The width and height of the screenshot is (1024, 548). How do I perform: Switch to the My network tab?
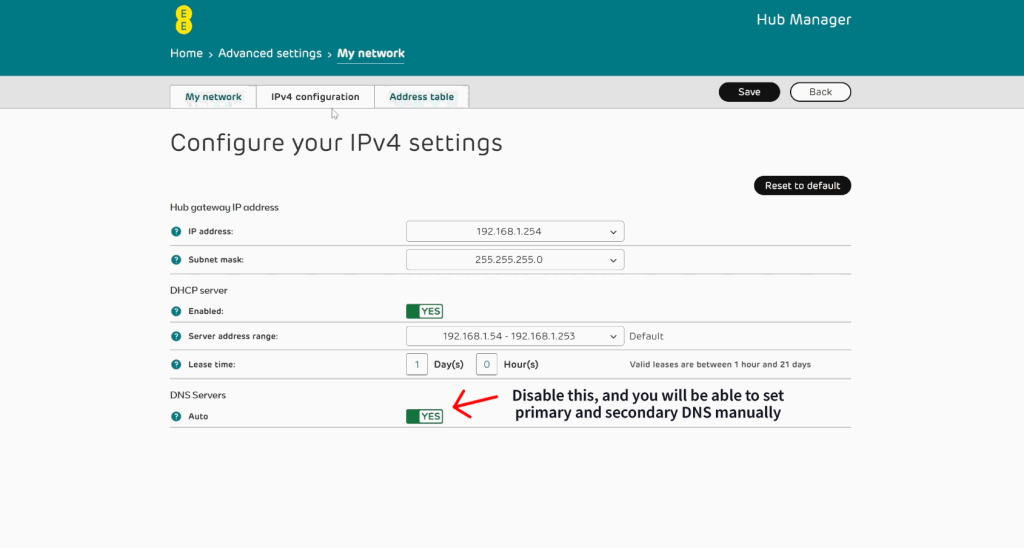pos(213,97)
